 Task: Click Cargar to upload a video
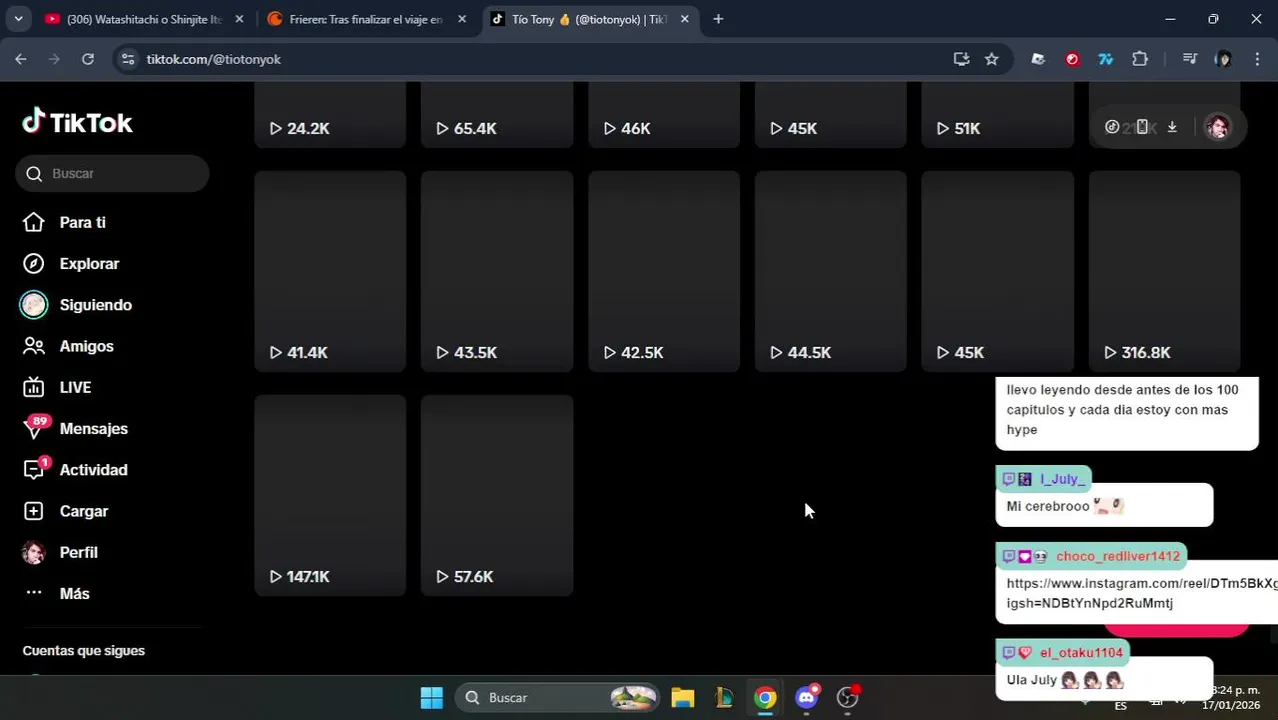(83, 511)
